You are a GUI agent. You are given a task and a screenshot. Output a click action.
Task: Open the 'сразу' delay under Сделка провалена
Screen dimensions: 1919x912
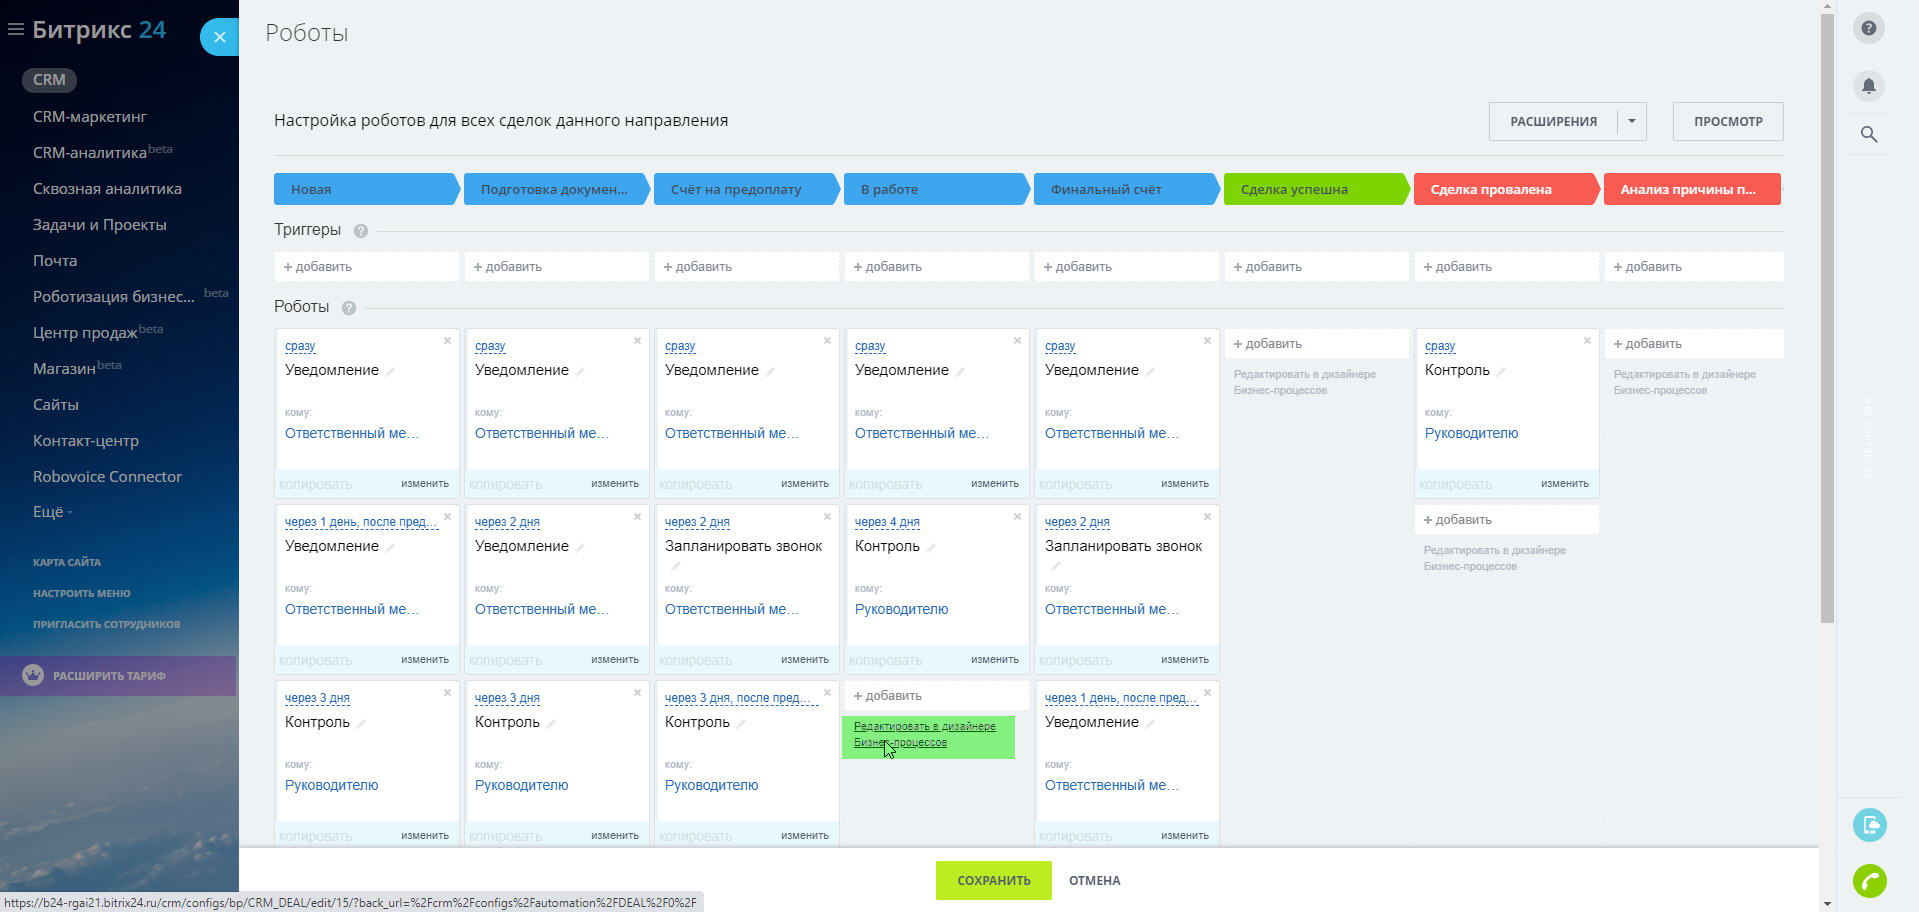1440,346
